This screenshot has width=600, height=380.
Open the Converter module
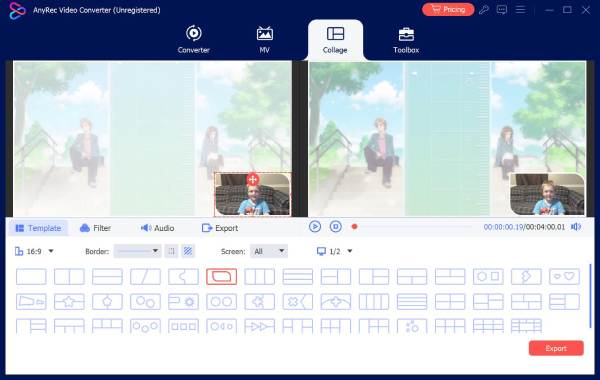point(193,39)
